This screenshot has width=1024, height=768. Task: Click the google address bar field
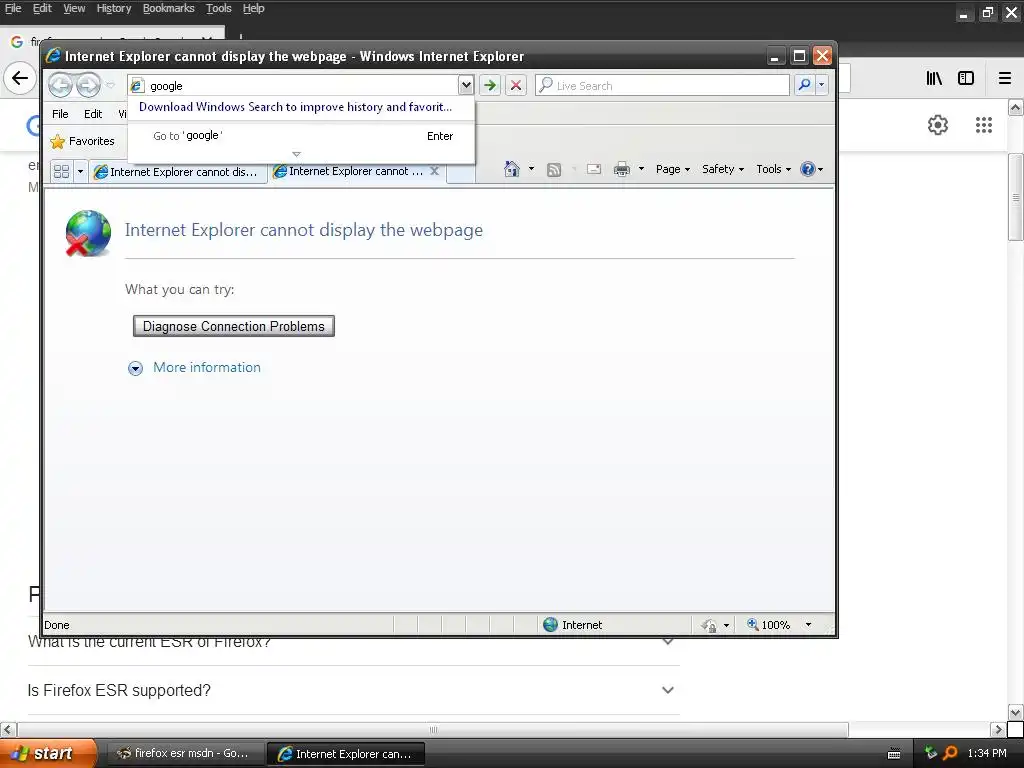tap(293, 86)
